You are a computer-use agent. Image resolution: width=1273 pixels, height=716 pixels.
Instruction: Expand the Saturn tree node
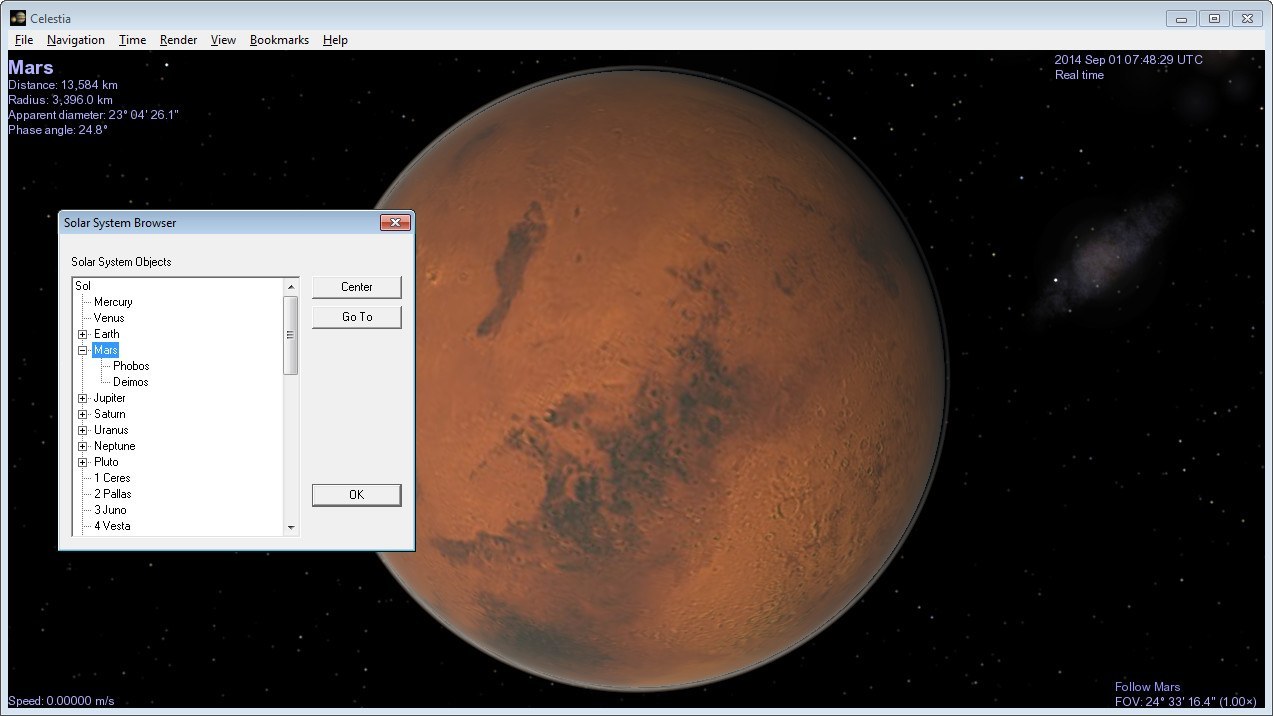(x=83, y=414)
